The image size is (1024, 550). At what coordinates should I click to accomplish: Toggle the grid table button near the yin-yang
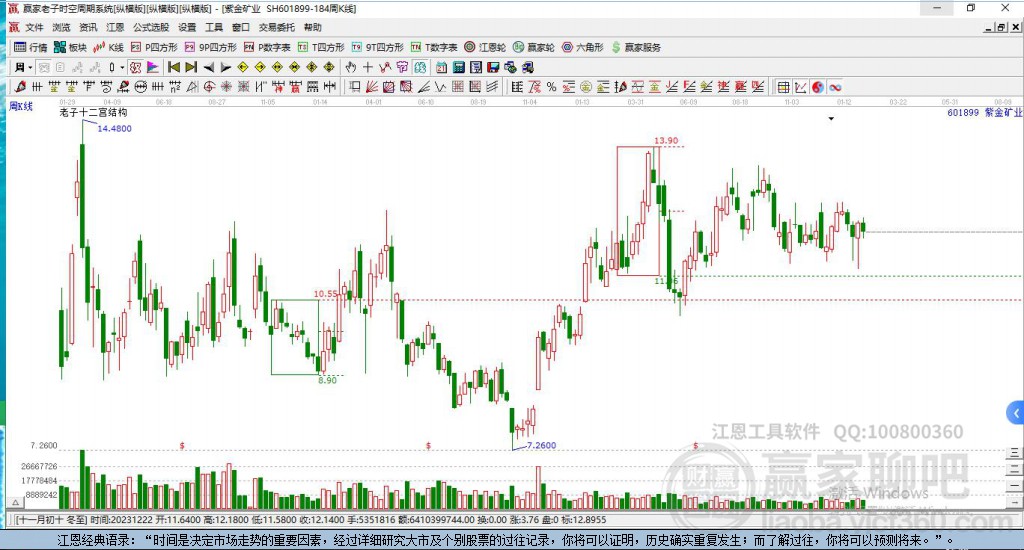(x=783, y=87)
